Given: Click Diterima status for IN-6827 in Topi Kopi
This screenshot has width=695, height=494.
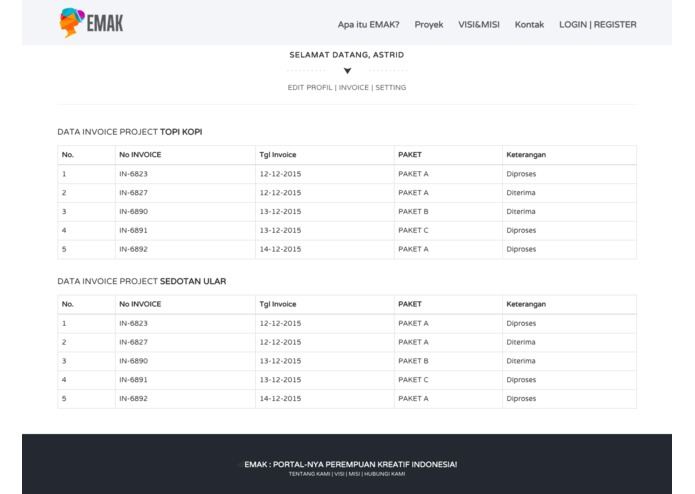Looking at the screenshot, I should pos(521,193).
